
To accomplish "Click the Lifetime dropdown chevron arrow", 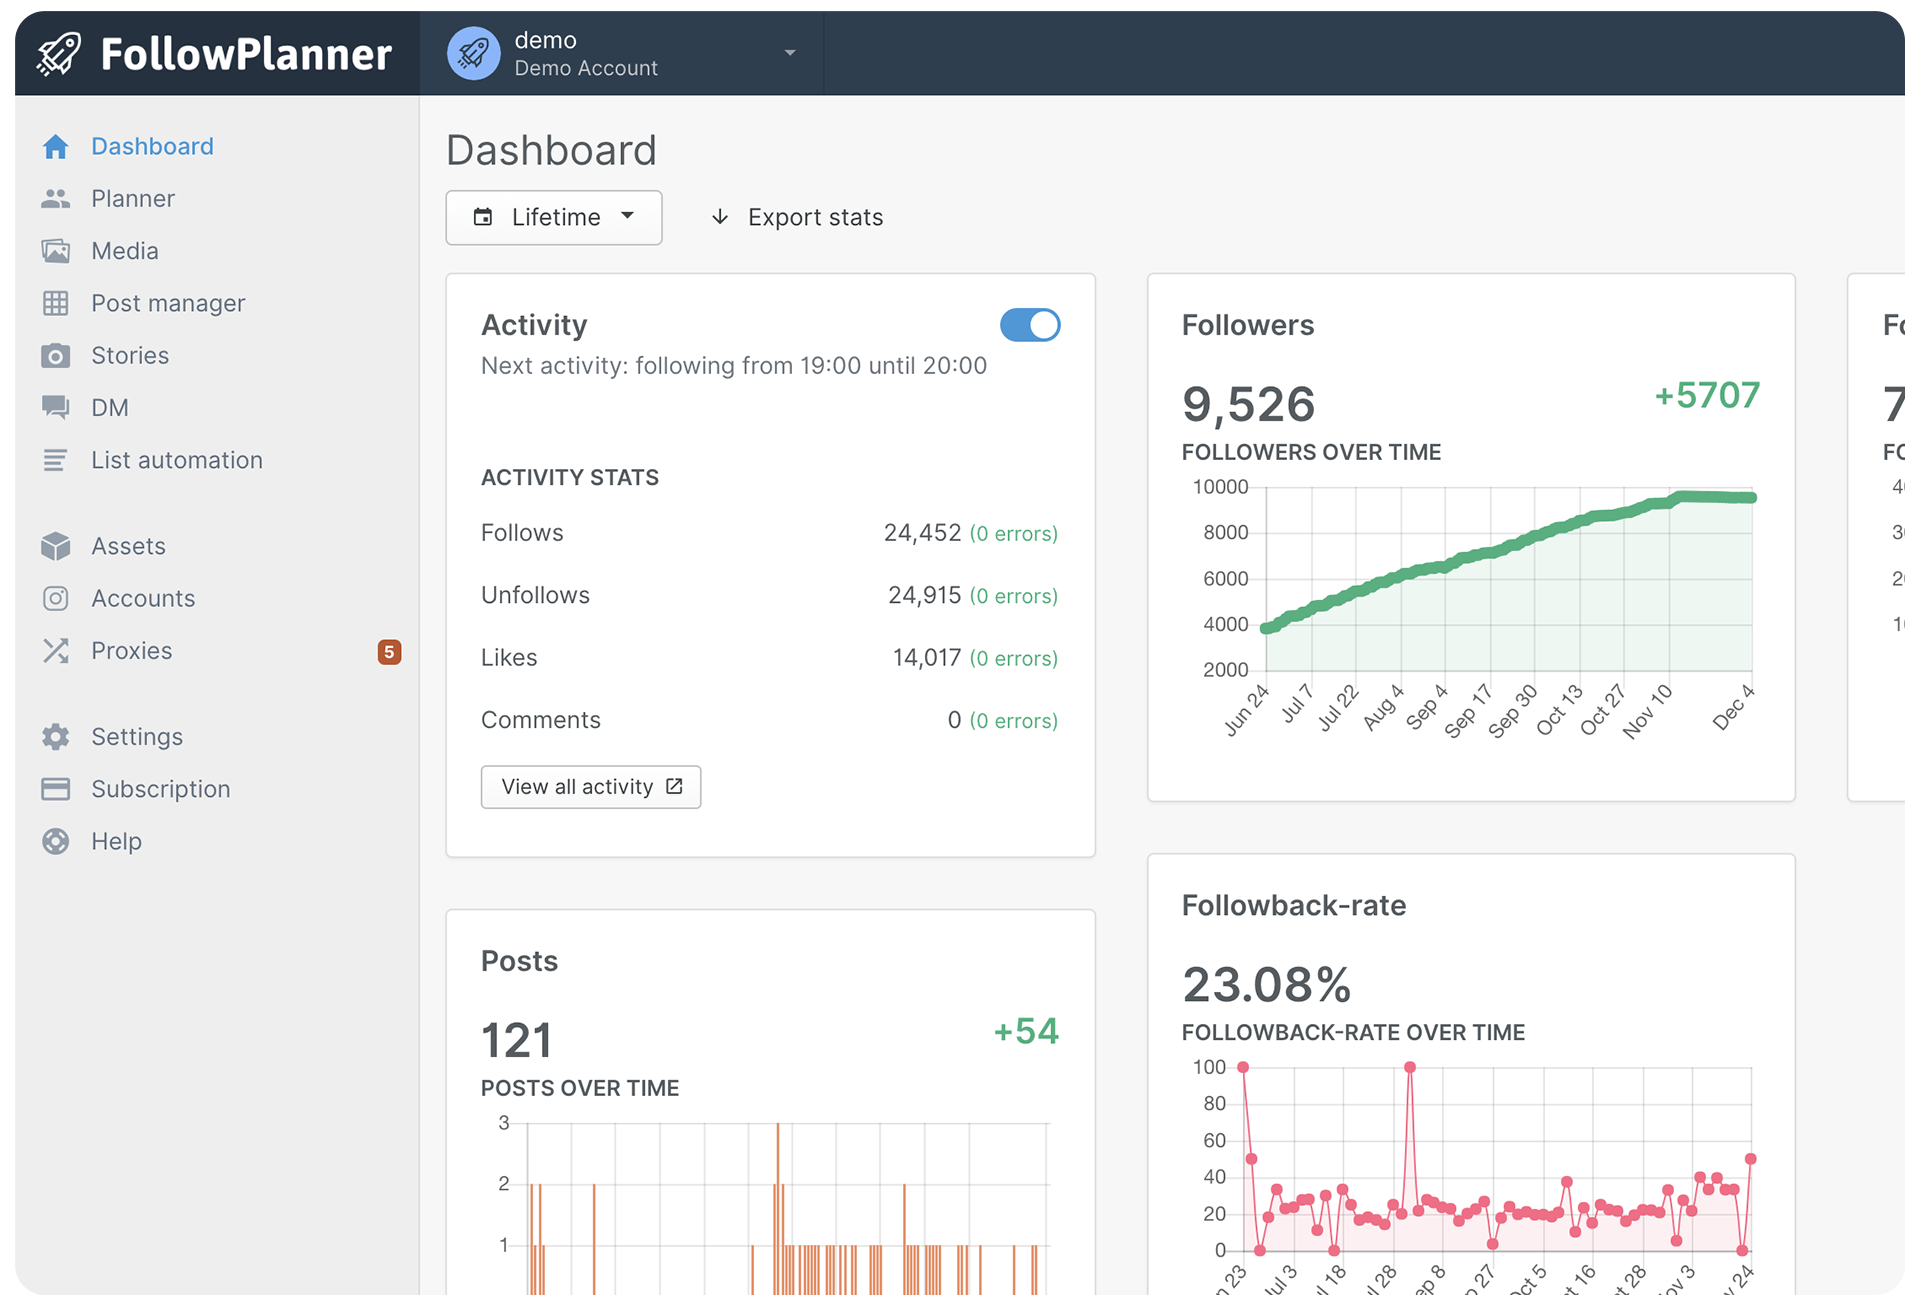I will coord(628,217).
